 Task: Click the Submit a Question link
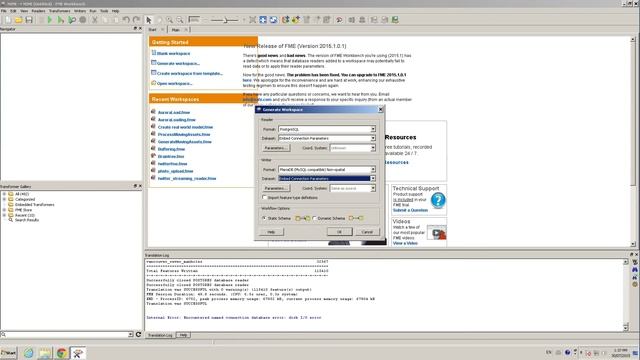410,210
